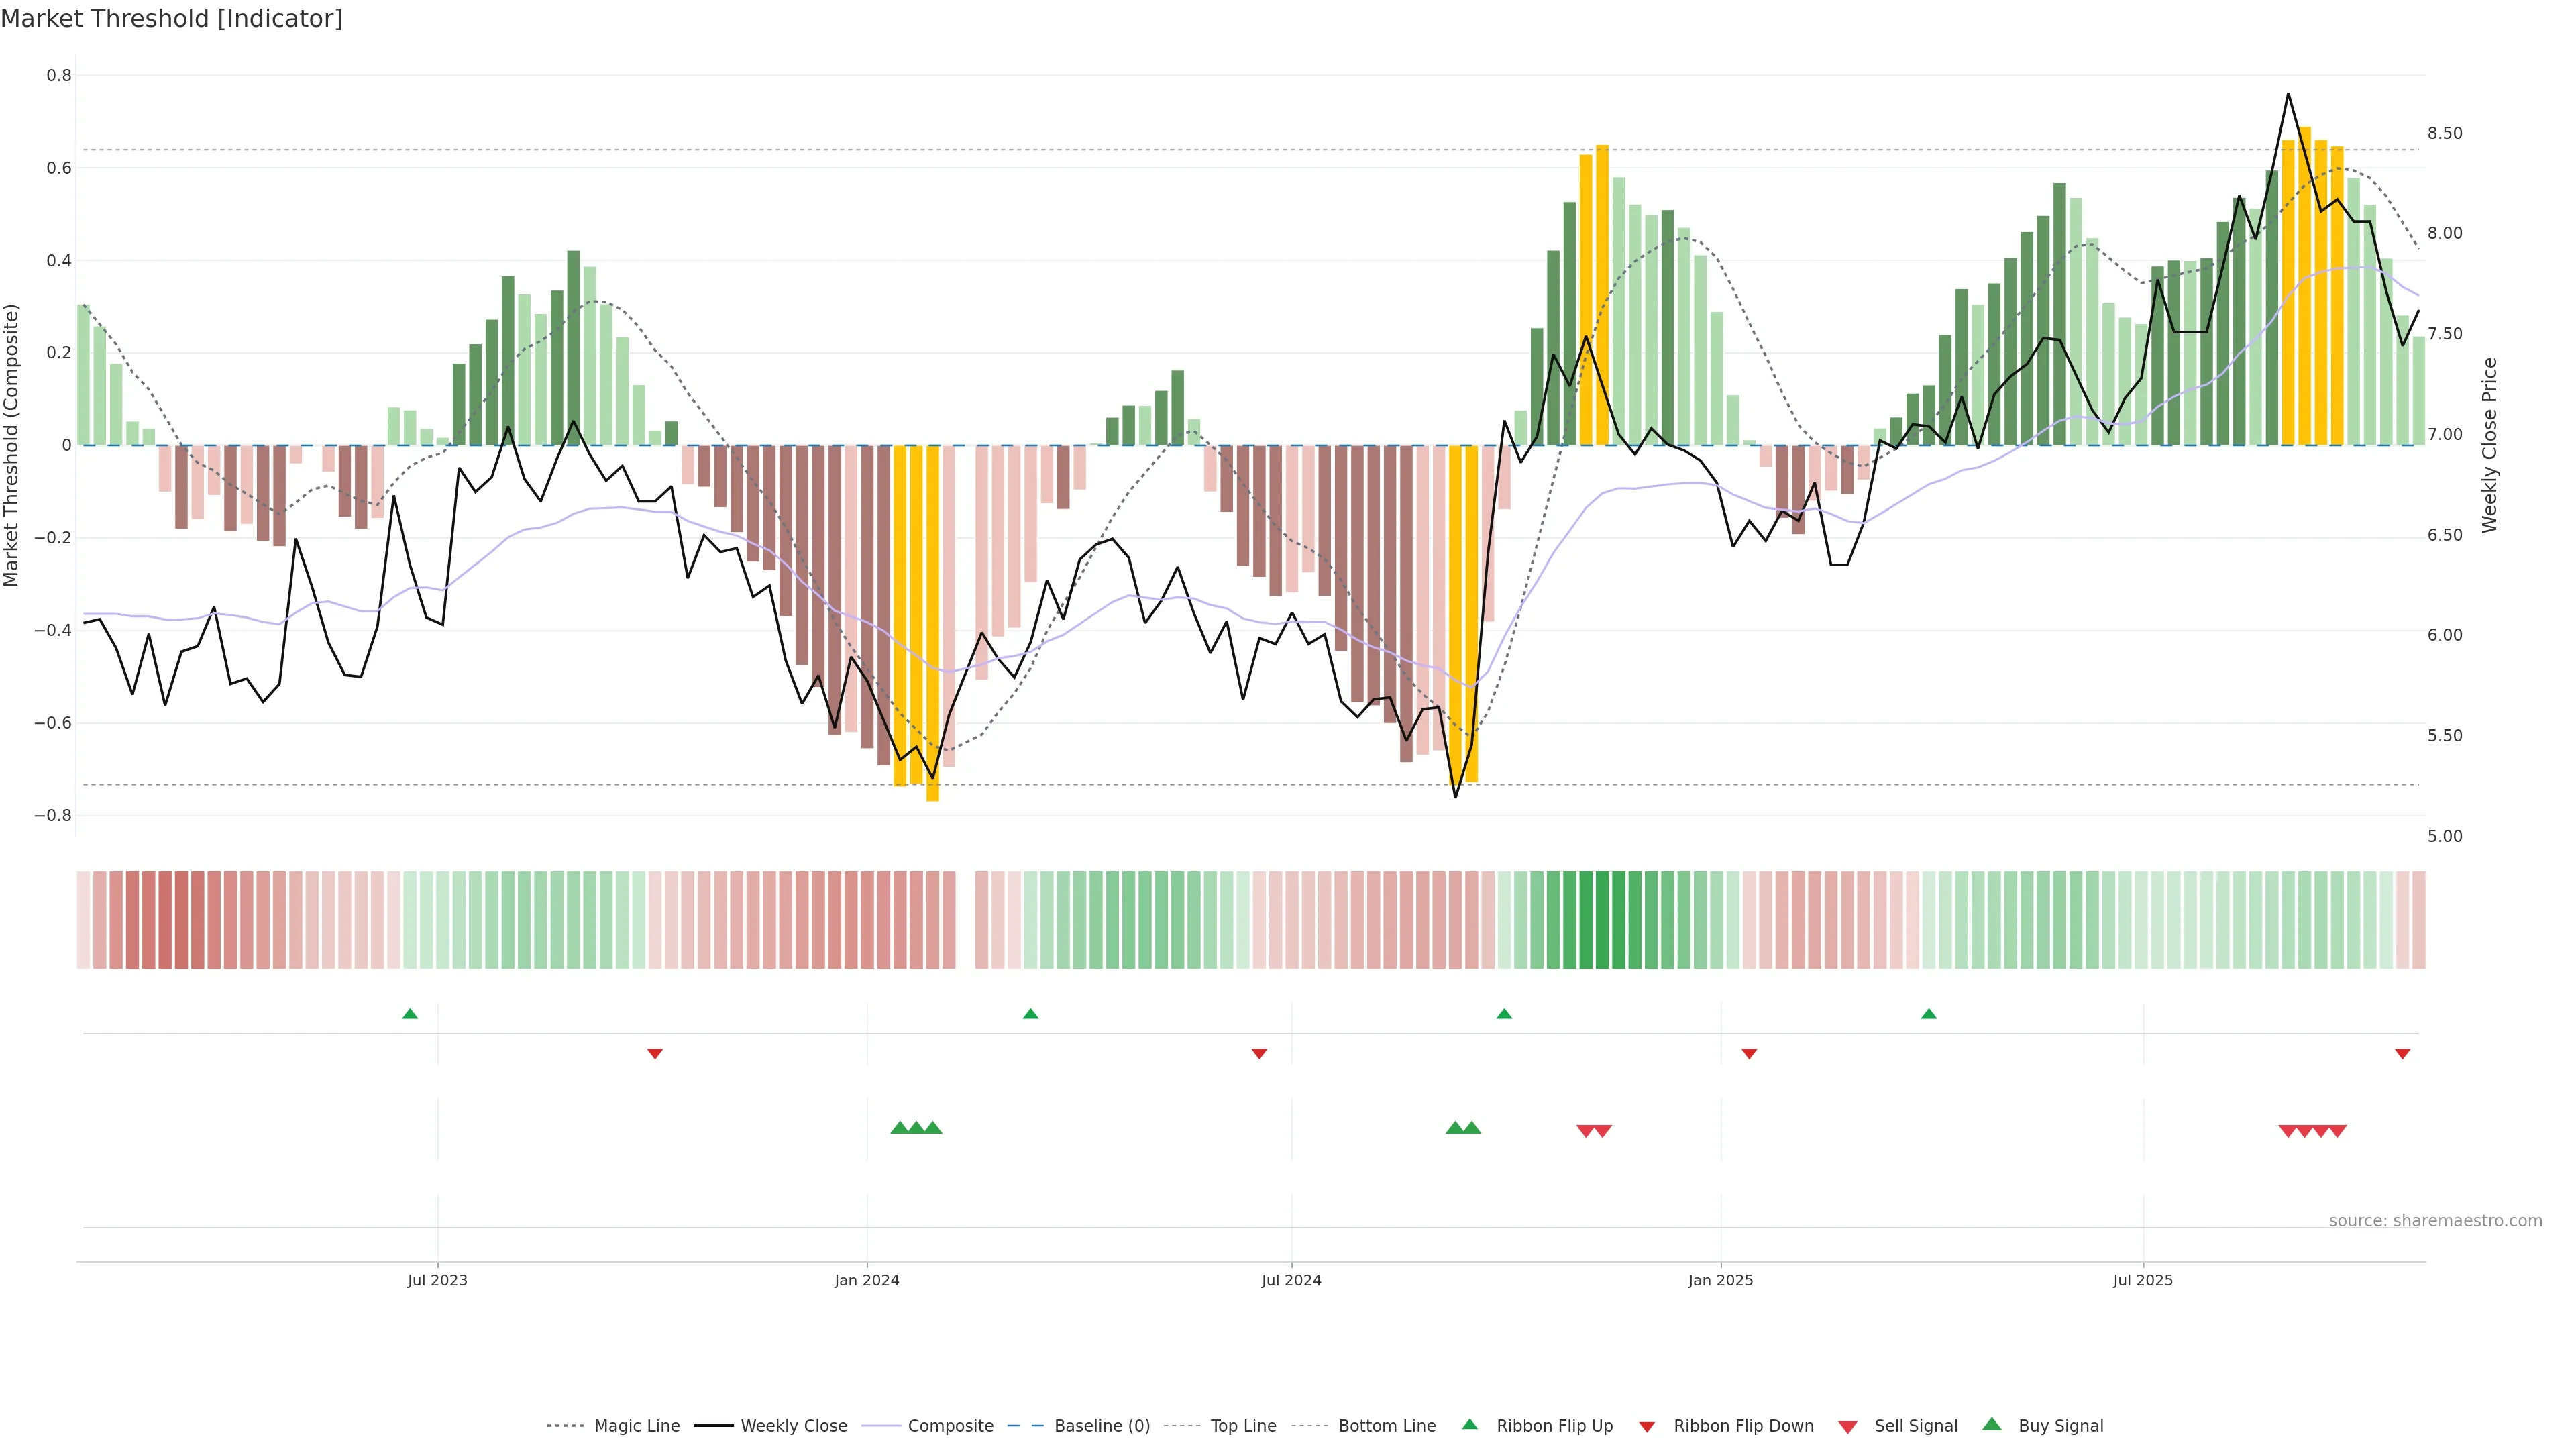Click ribbon flip up marker before Jul 2023

tap(410, 1014)
